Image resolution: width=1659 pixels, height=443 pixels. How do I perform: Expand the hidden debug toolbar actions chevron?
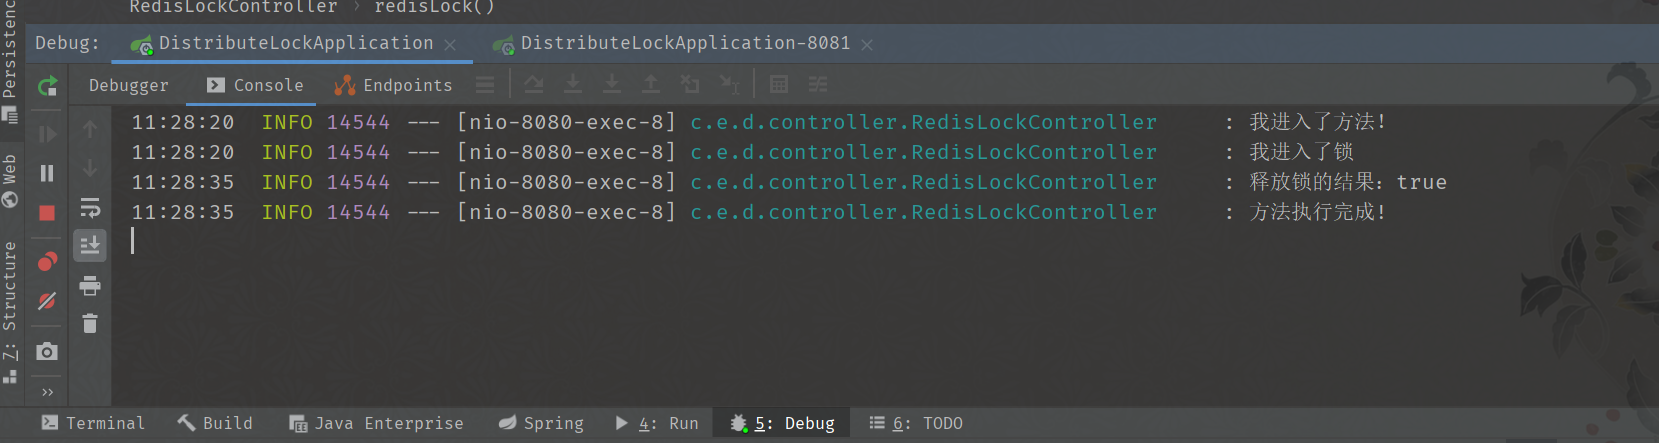coord(47,392)
